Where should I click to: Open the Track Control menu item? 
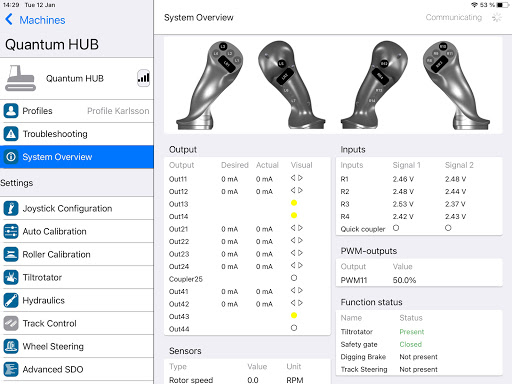click(x=77, y=323)
